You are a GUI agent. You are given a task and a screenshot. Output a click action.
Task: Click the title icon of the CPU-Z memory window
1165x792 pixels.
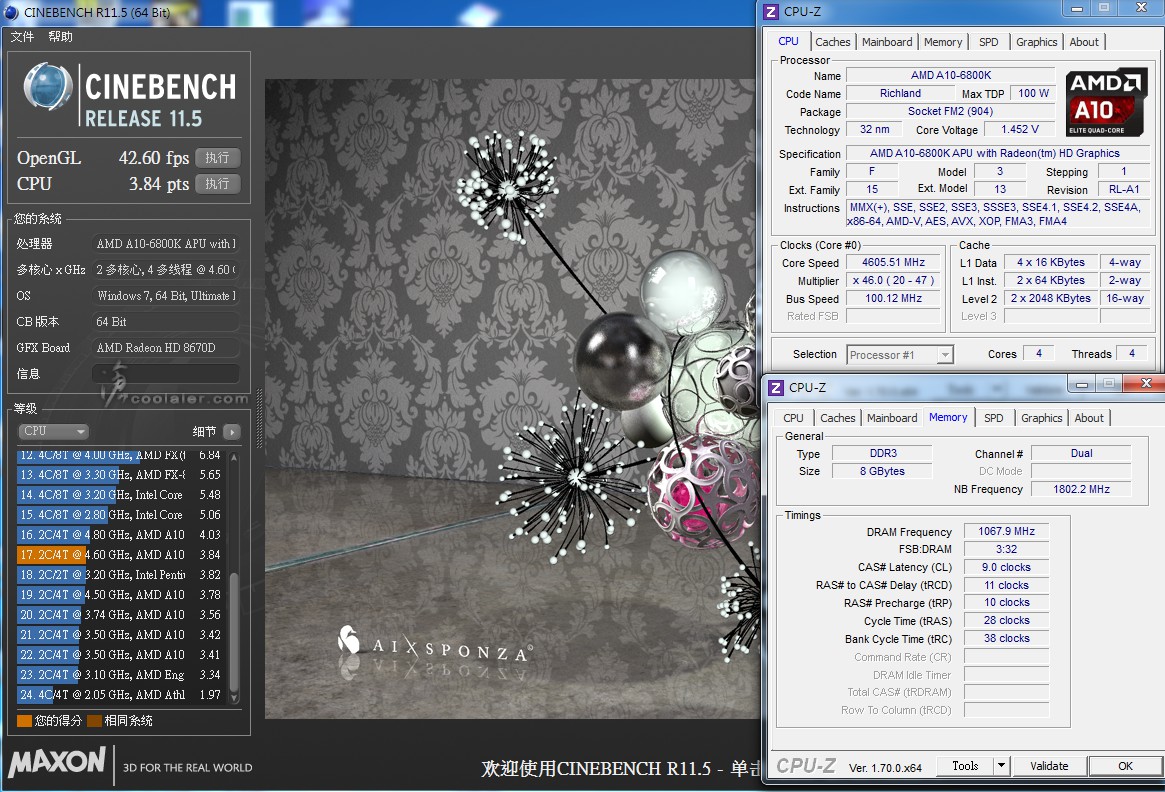[x=776, y=388]
